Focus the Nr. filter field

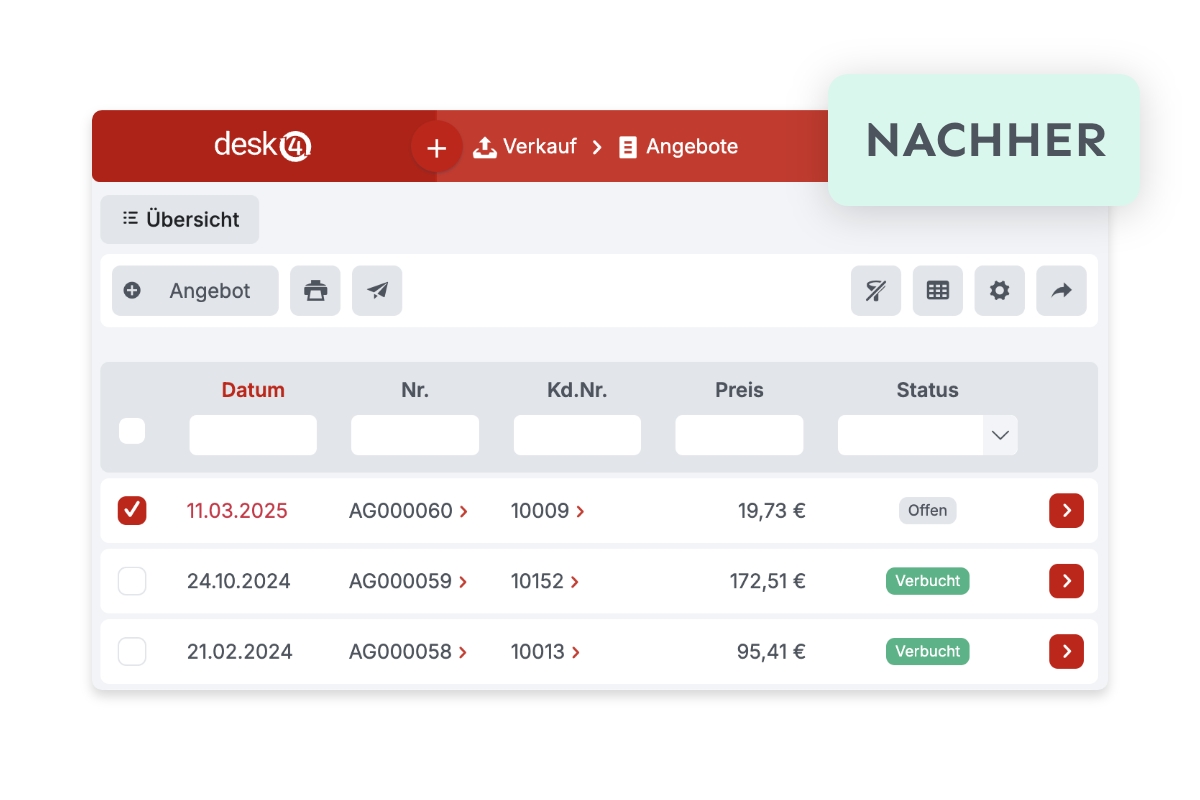tap(415, 435)
